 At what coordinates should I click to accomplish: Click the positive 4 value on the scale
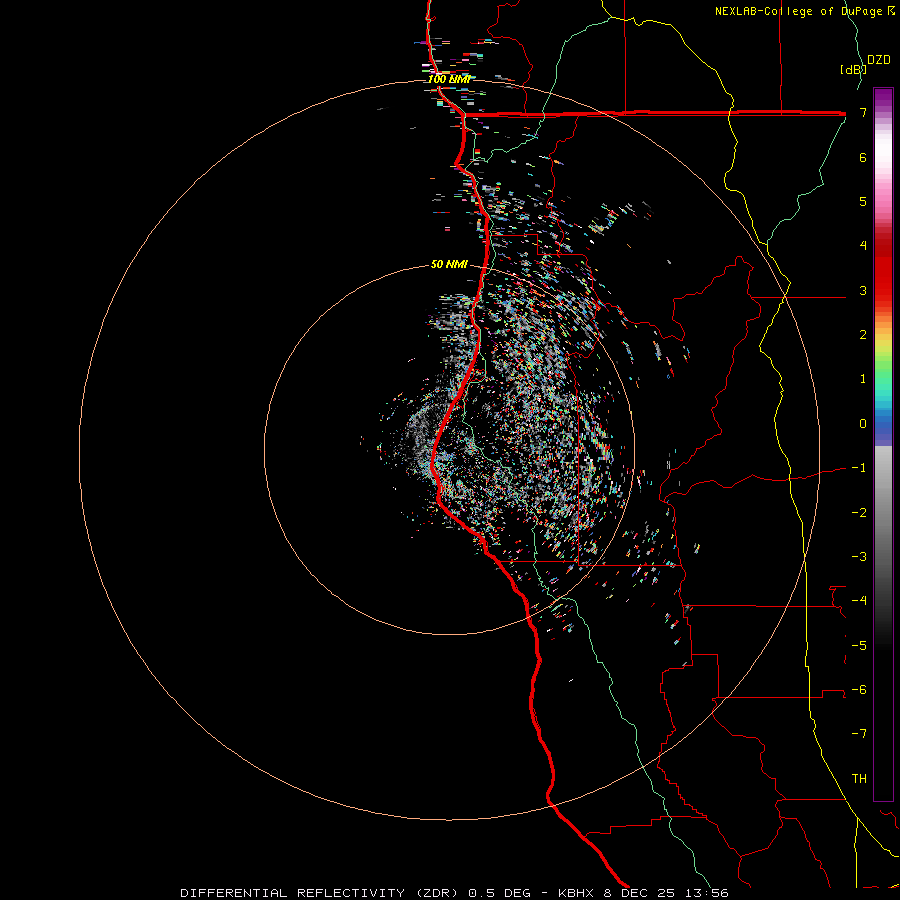point(863,246)
